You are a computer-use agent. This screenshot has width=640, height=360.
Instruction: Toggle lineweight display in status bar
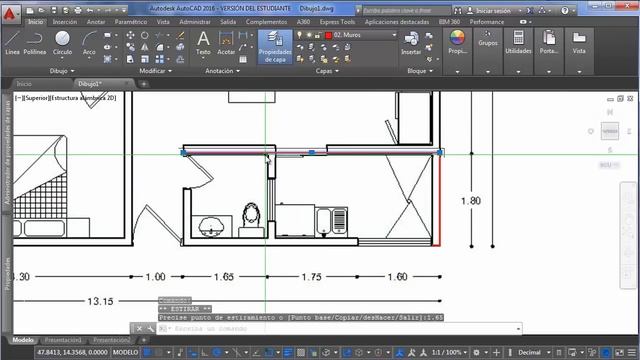click(288, 352)
